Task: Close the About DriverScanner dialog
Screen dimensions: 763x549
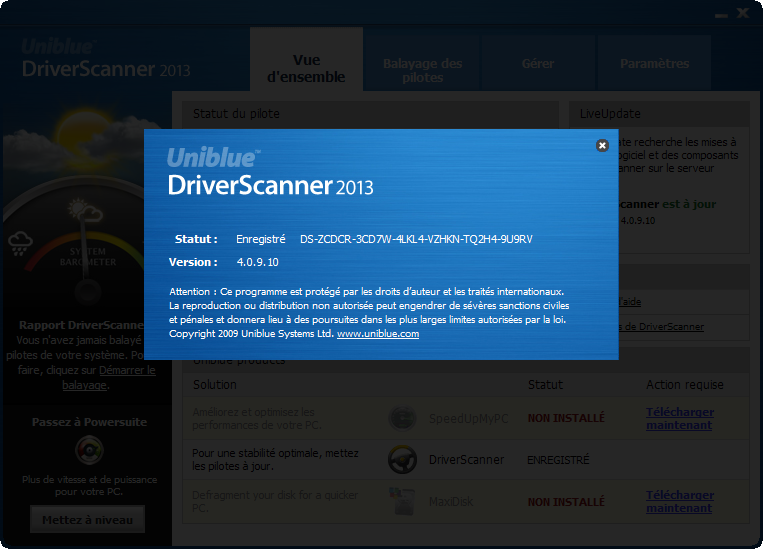Action: click(x=602, y=145)
